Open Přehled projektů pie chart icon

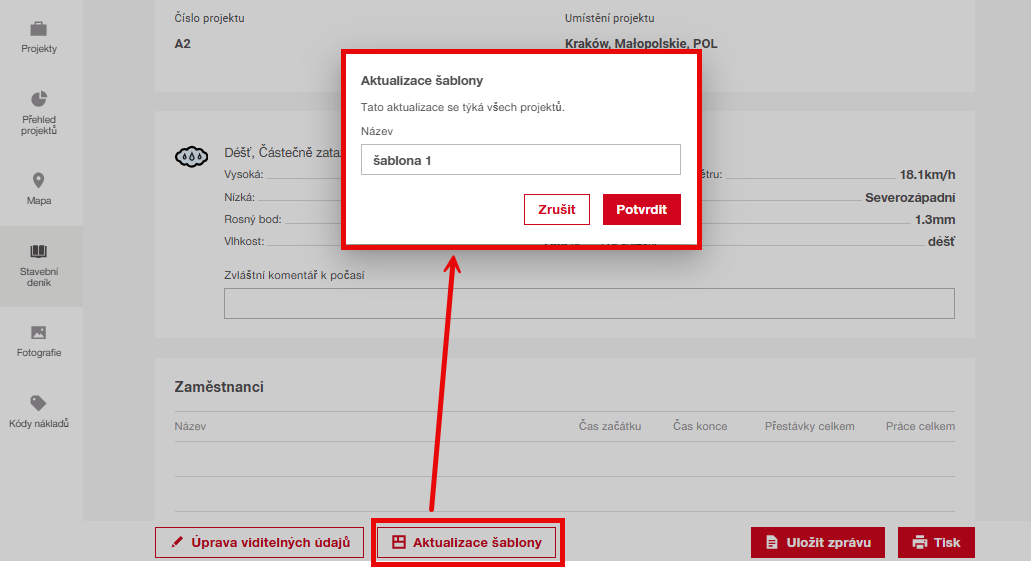39,99
